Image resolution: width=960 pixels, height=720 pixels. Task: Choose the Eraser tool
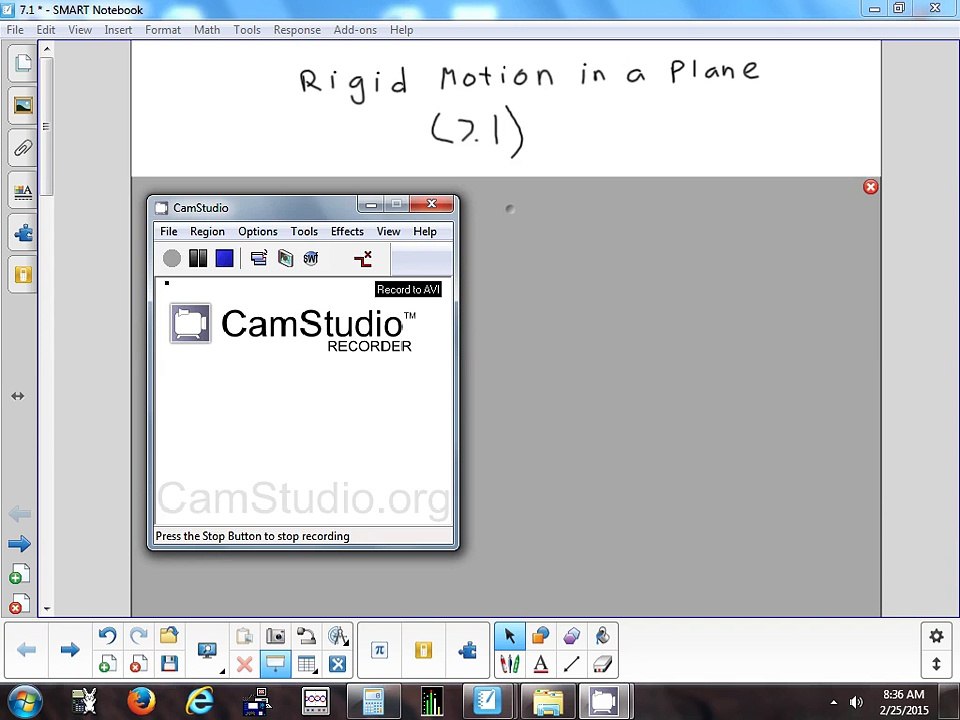pos(602,664)
